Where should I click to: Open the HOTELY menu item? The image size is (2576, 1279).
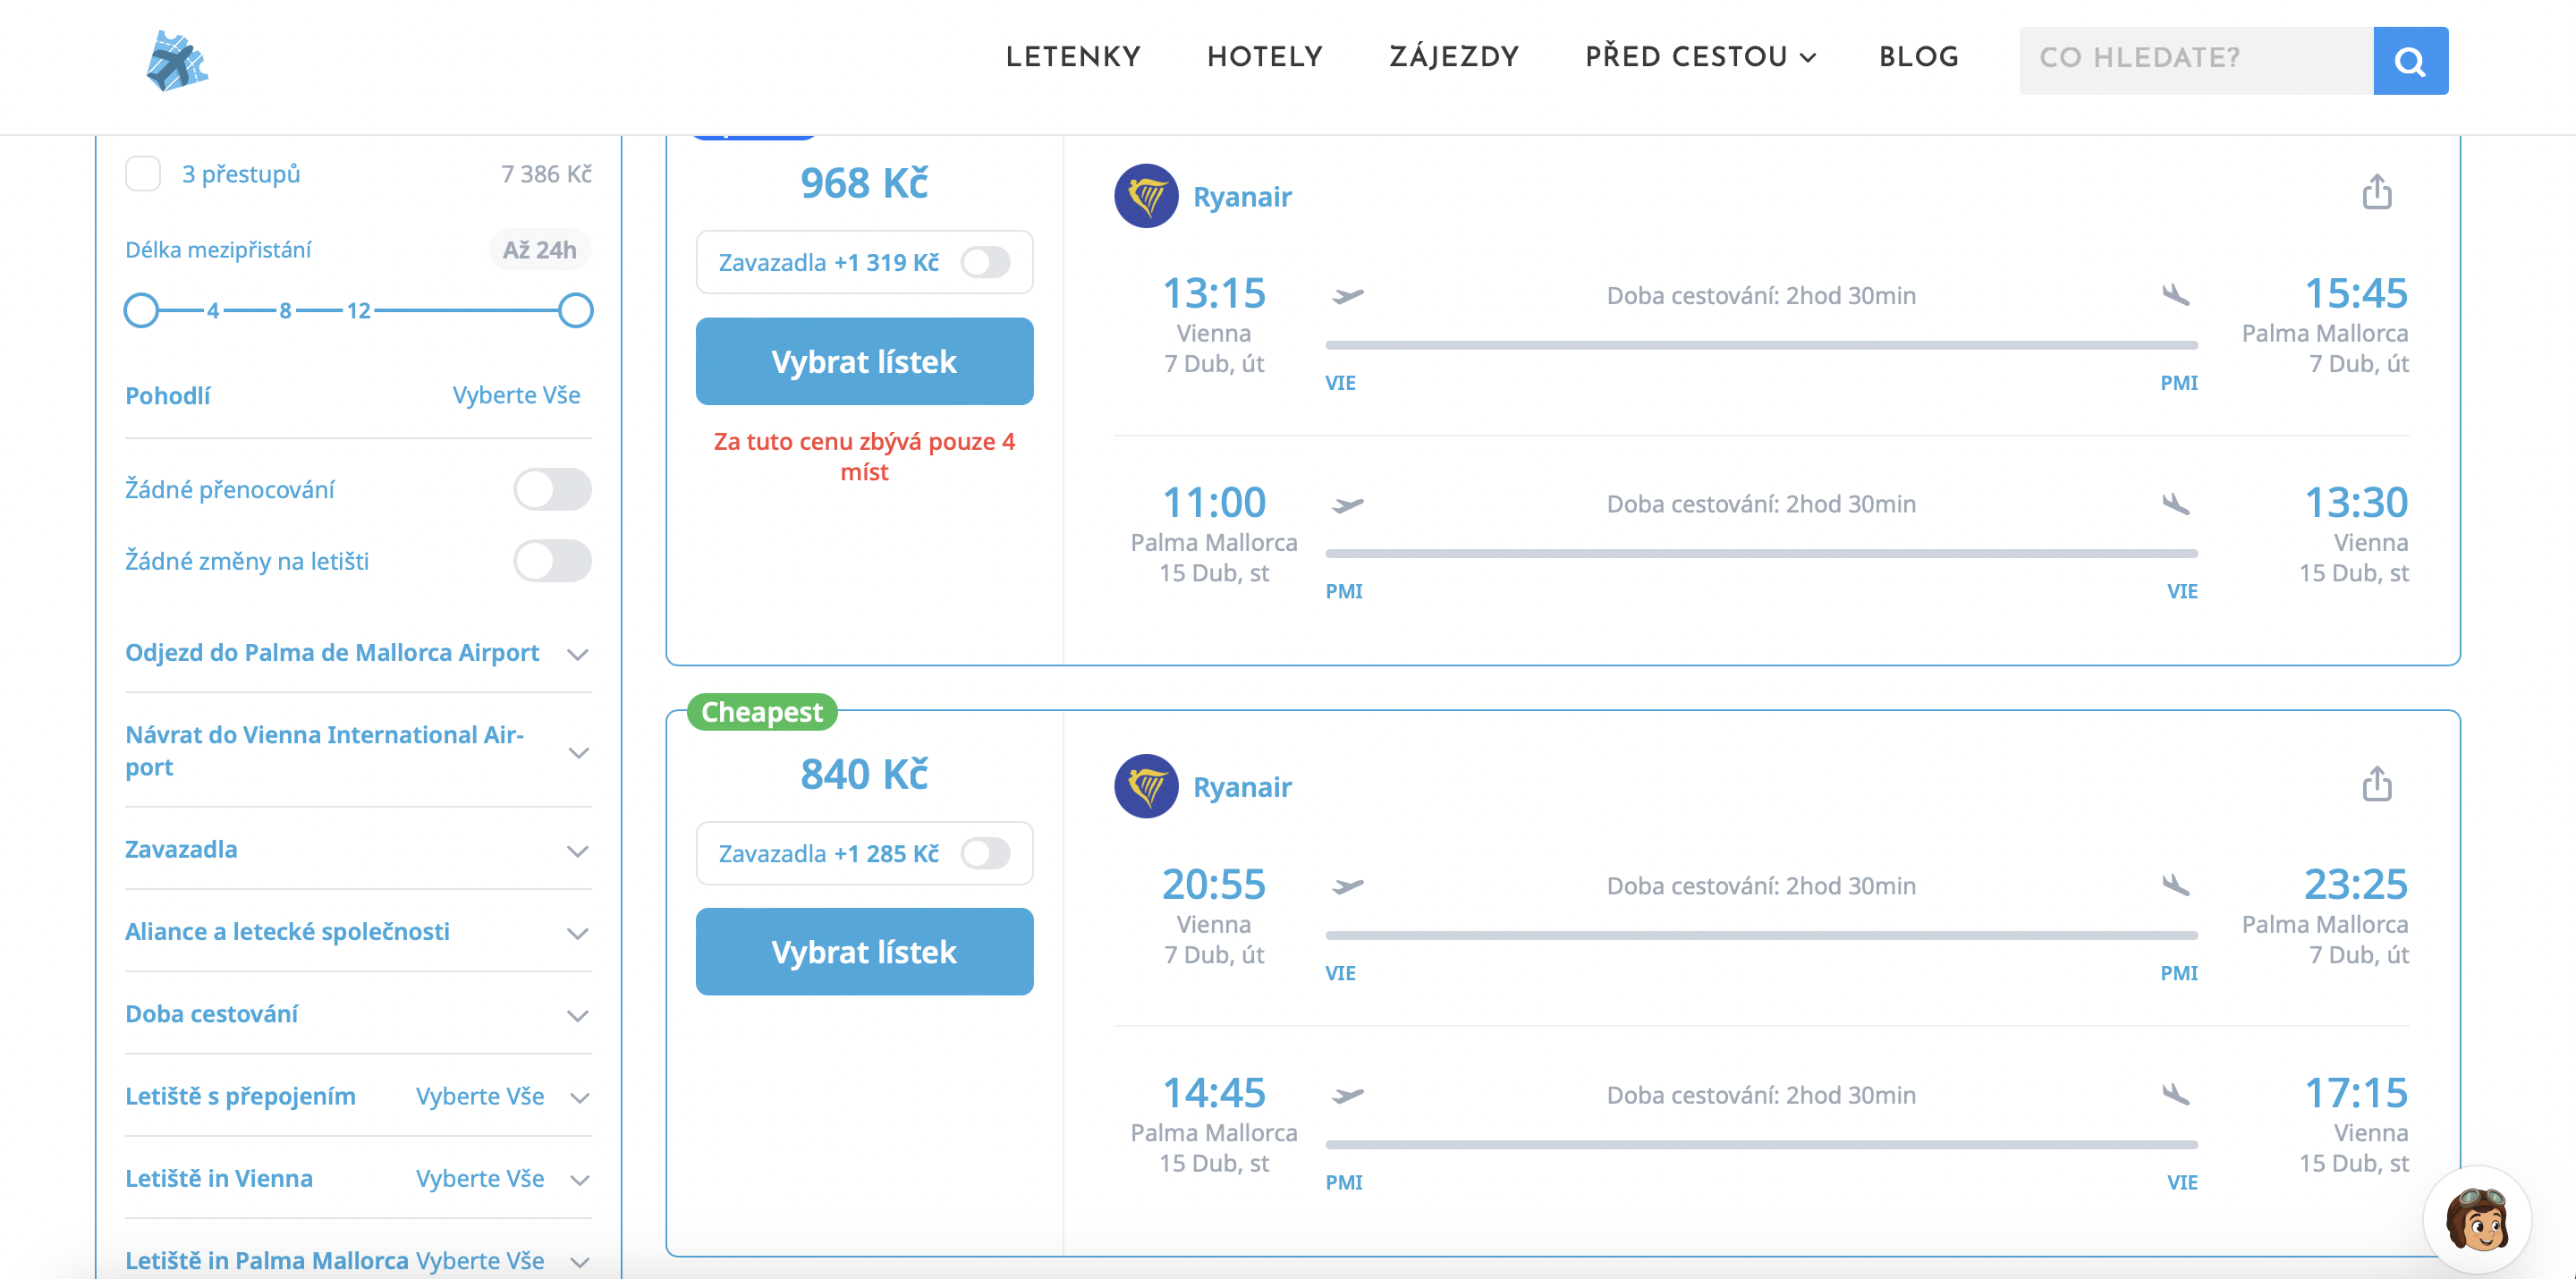(1264, 57)
